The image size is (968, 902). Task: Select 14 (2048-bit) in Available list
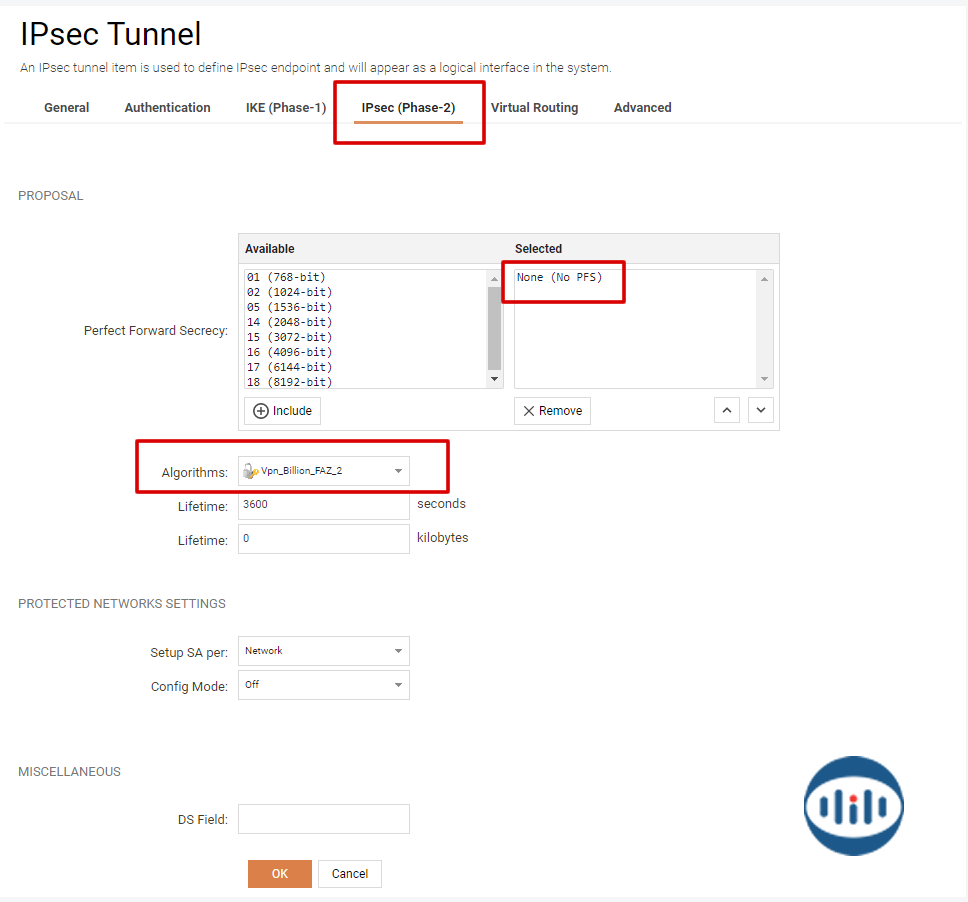click(x=289, y=322)
